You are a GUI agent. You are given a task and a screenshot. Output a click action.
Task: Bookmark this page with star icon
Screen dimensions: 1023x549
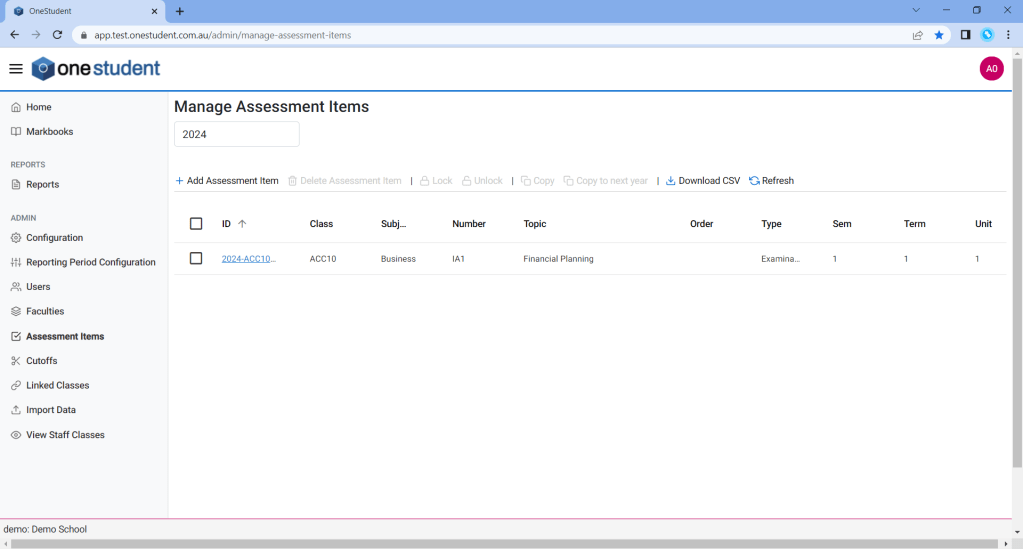(939, 35)
